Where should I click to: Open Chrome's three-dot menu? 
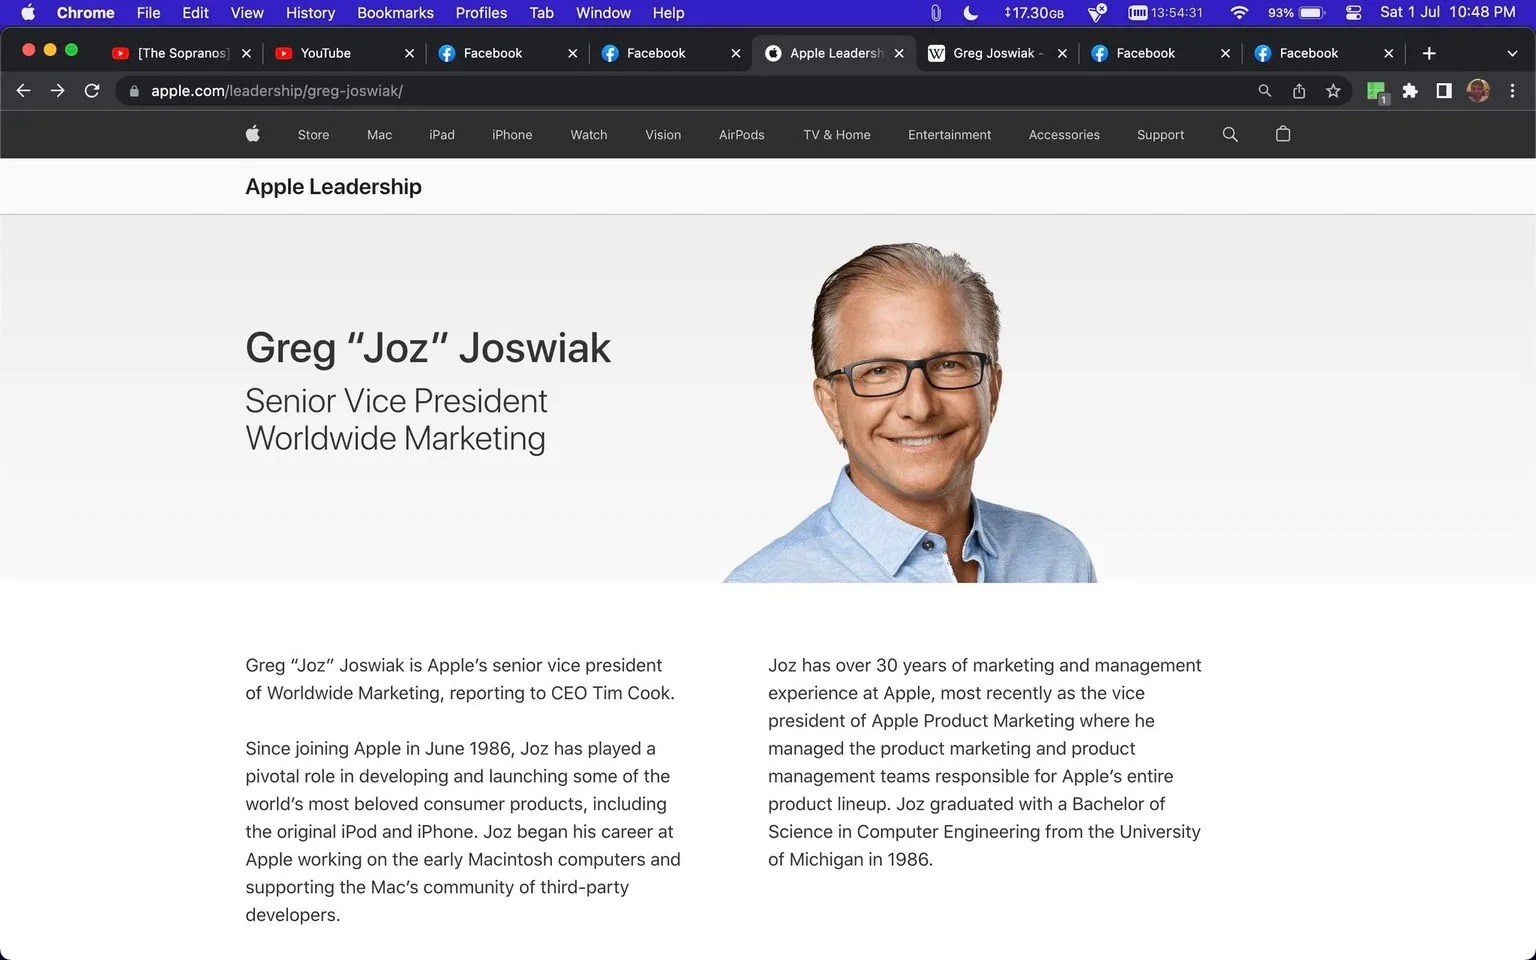[1513, 90]
